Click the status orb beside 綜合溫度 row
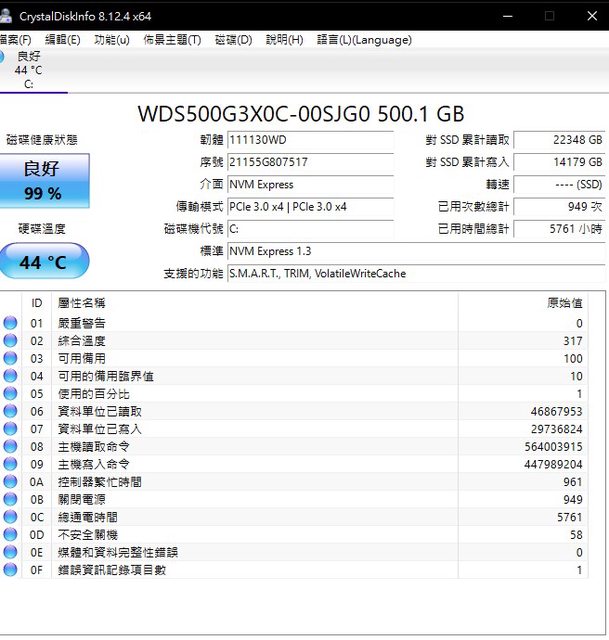 tap(10, 341)
